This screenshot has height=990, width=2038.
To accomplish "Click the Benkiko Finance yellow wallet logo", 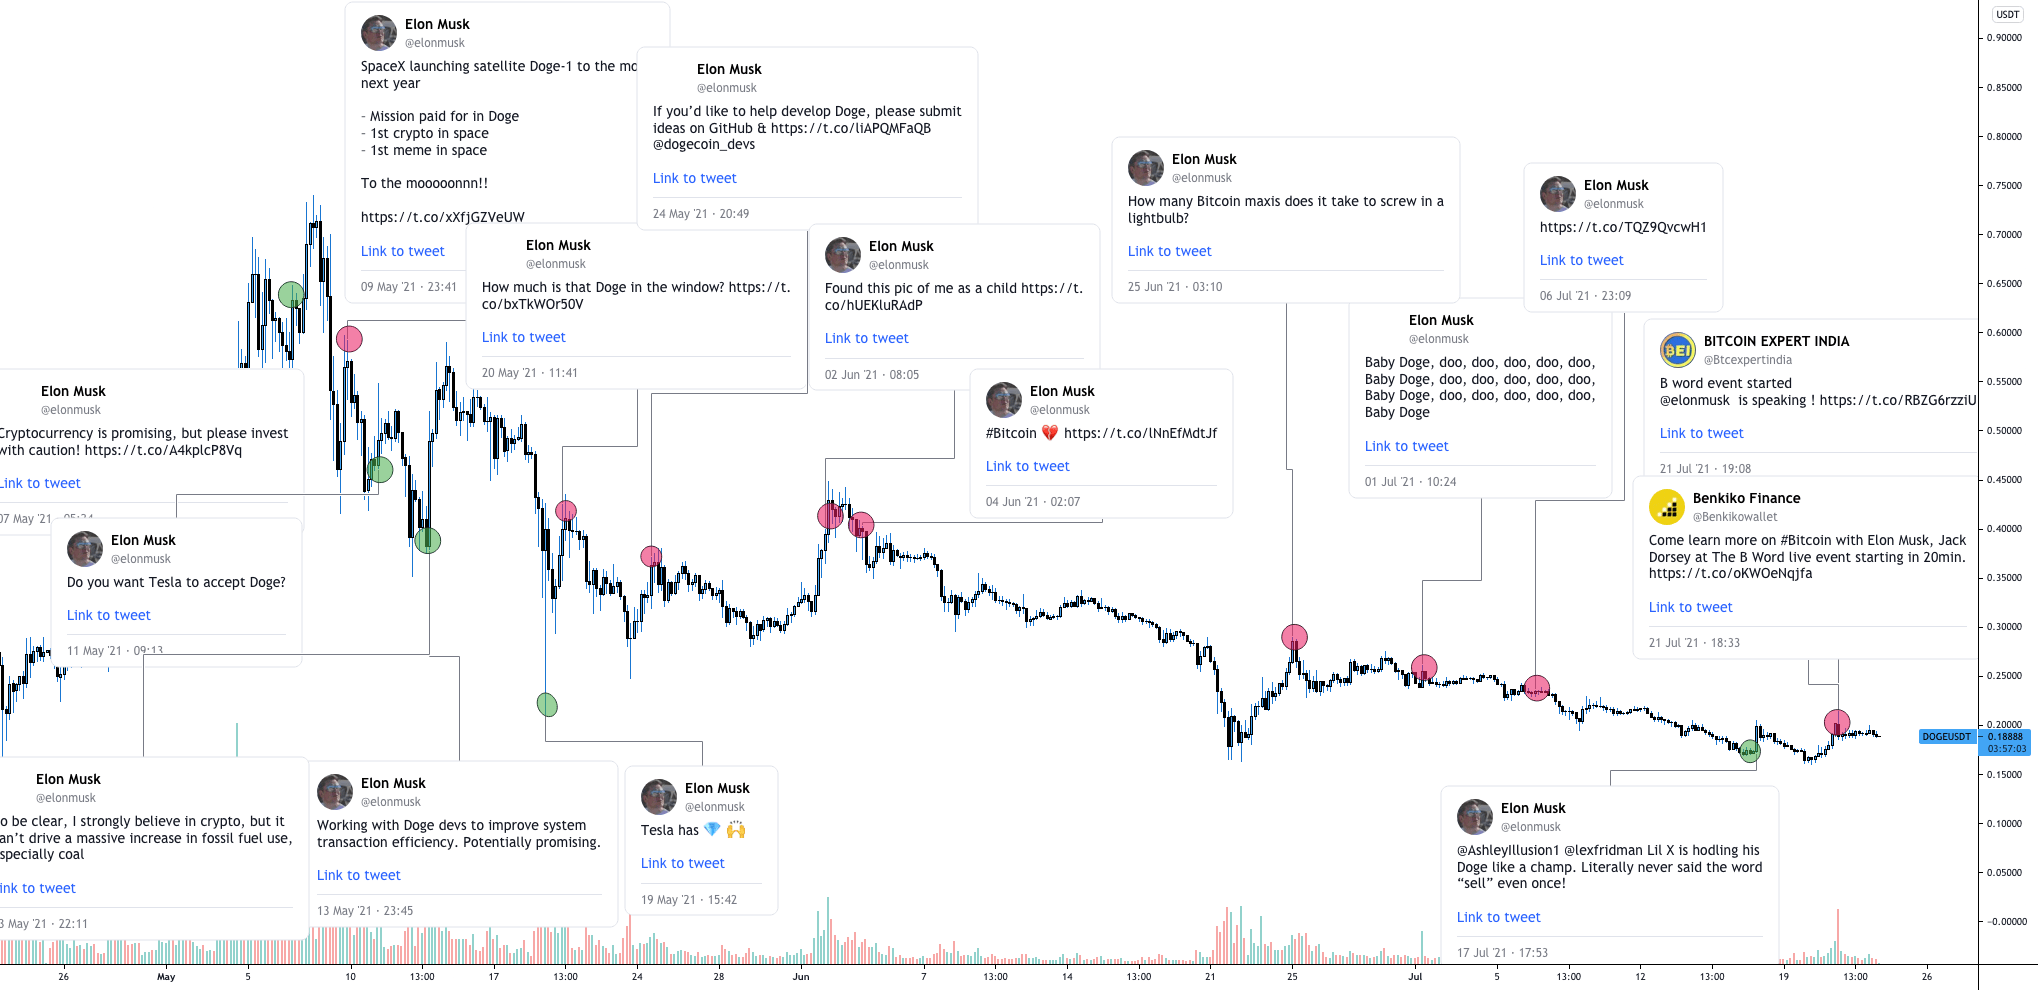I will click(1665, 507).
